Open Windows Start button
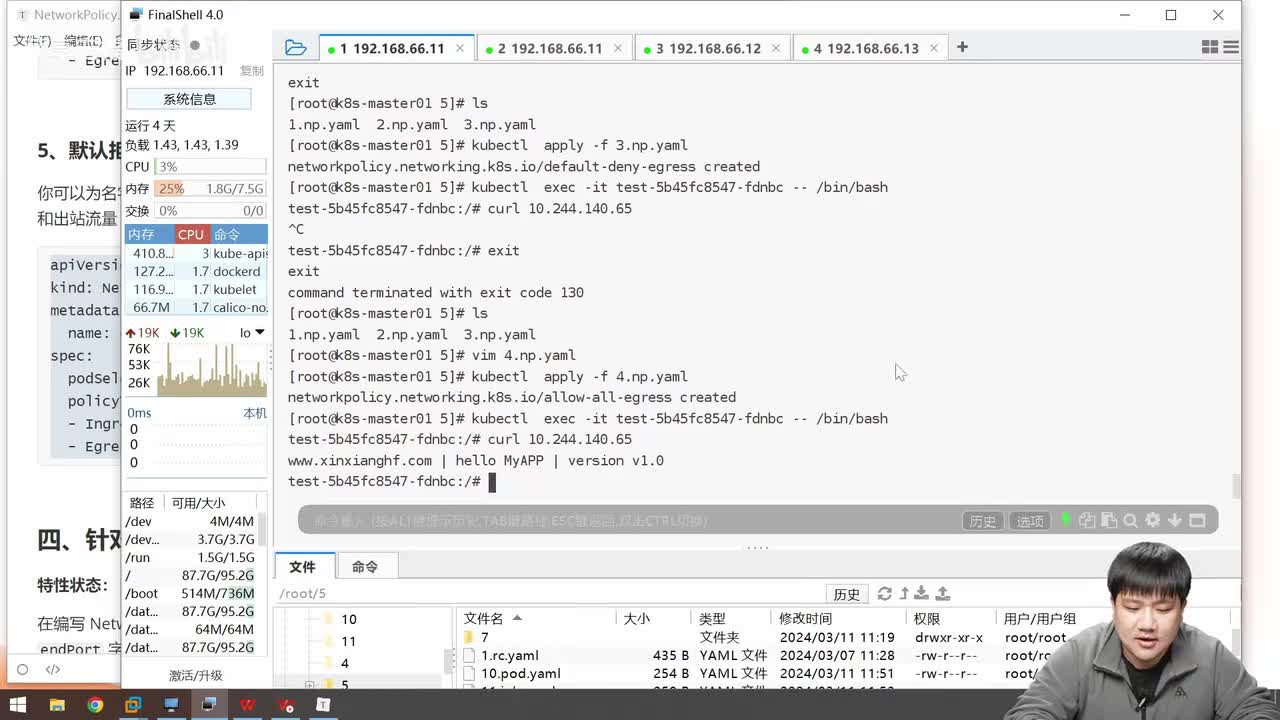 point(18,704)
